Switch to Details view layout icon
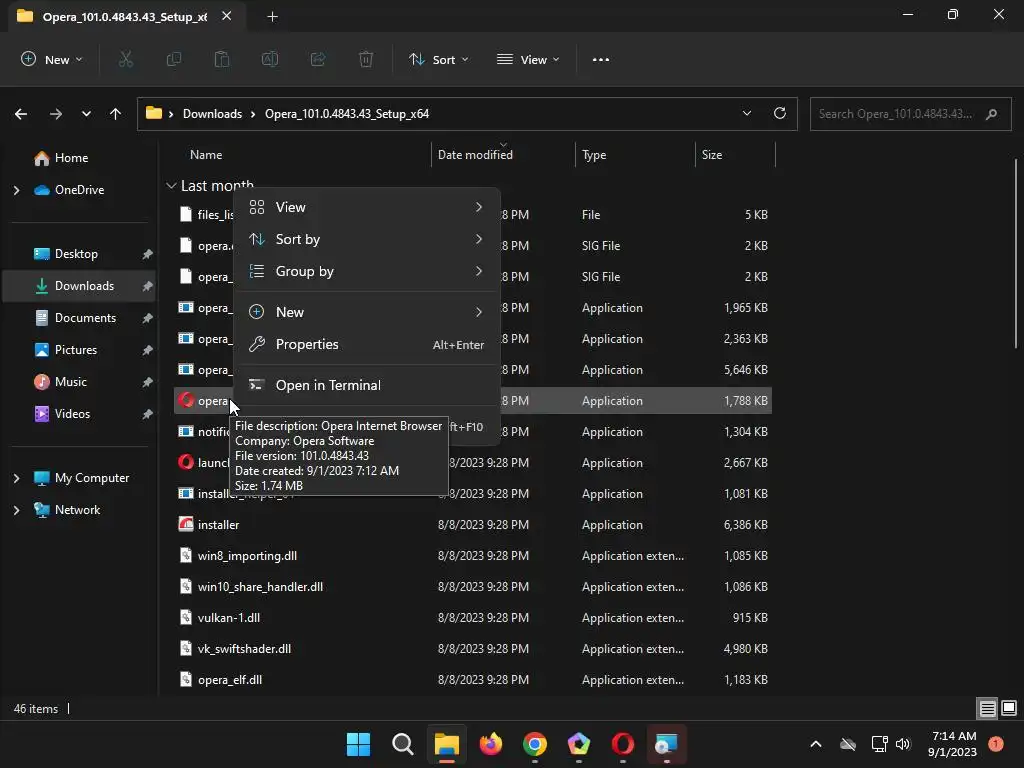 pyautogui.click(x=987, y=708)
